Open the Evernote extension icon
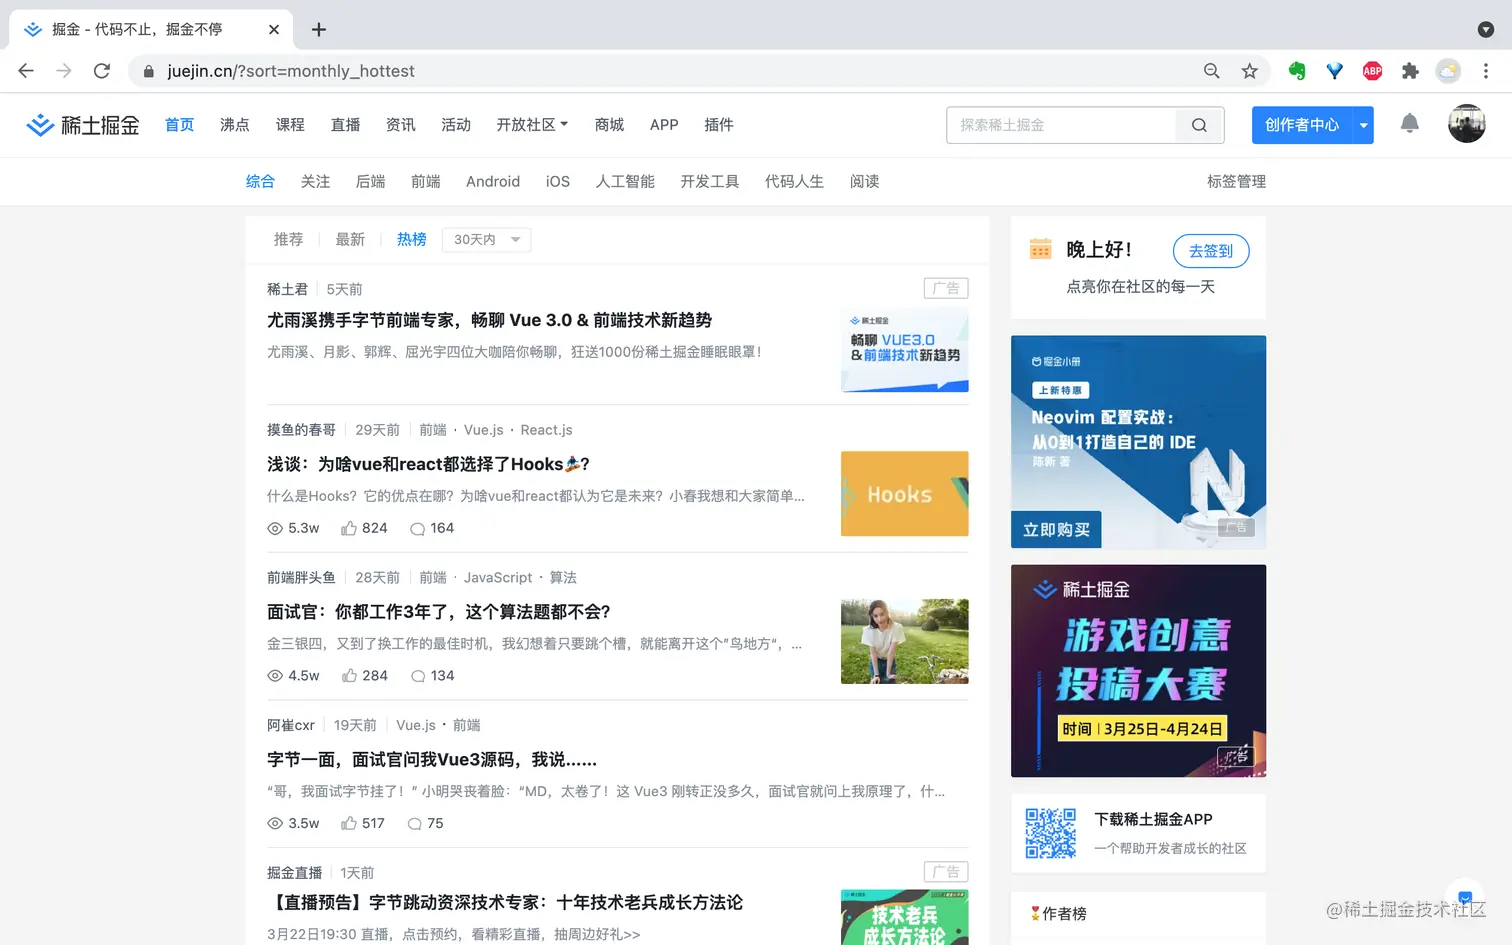 [1297, 71]
